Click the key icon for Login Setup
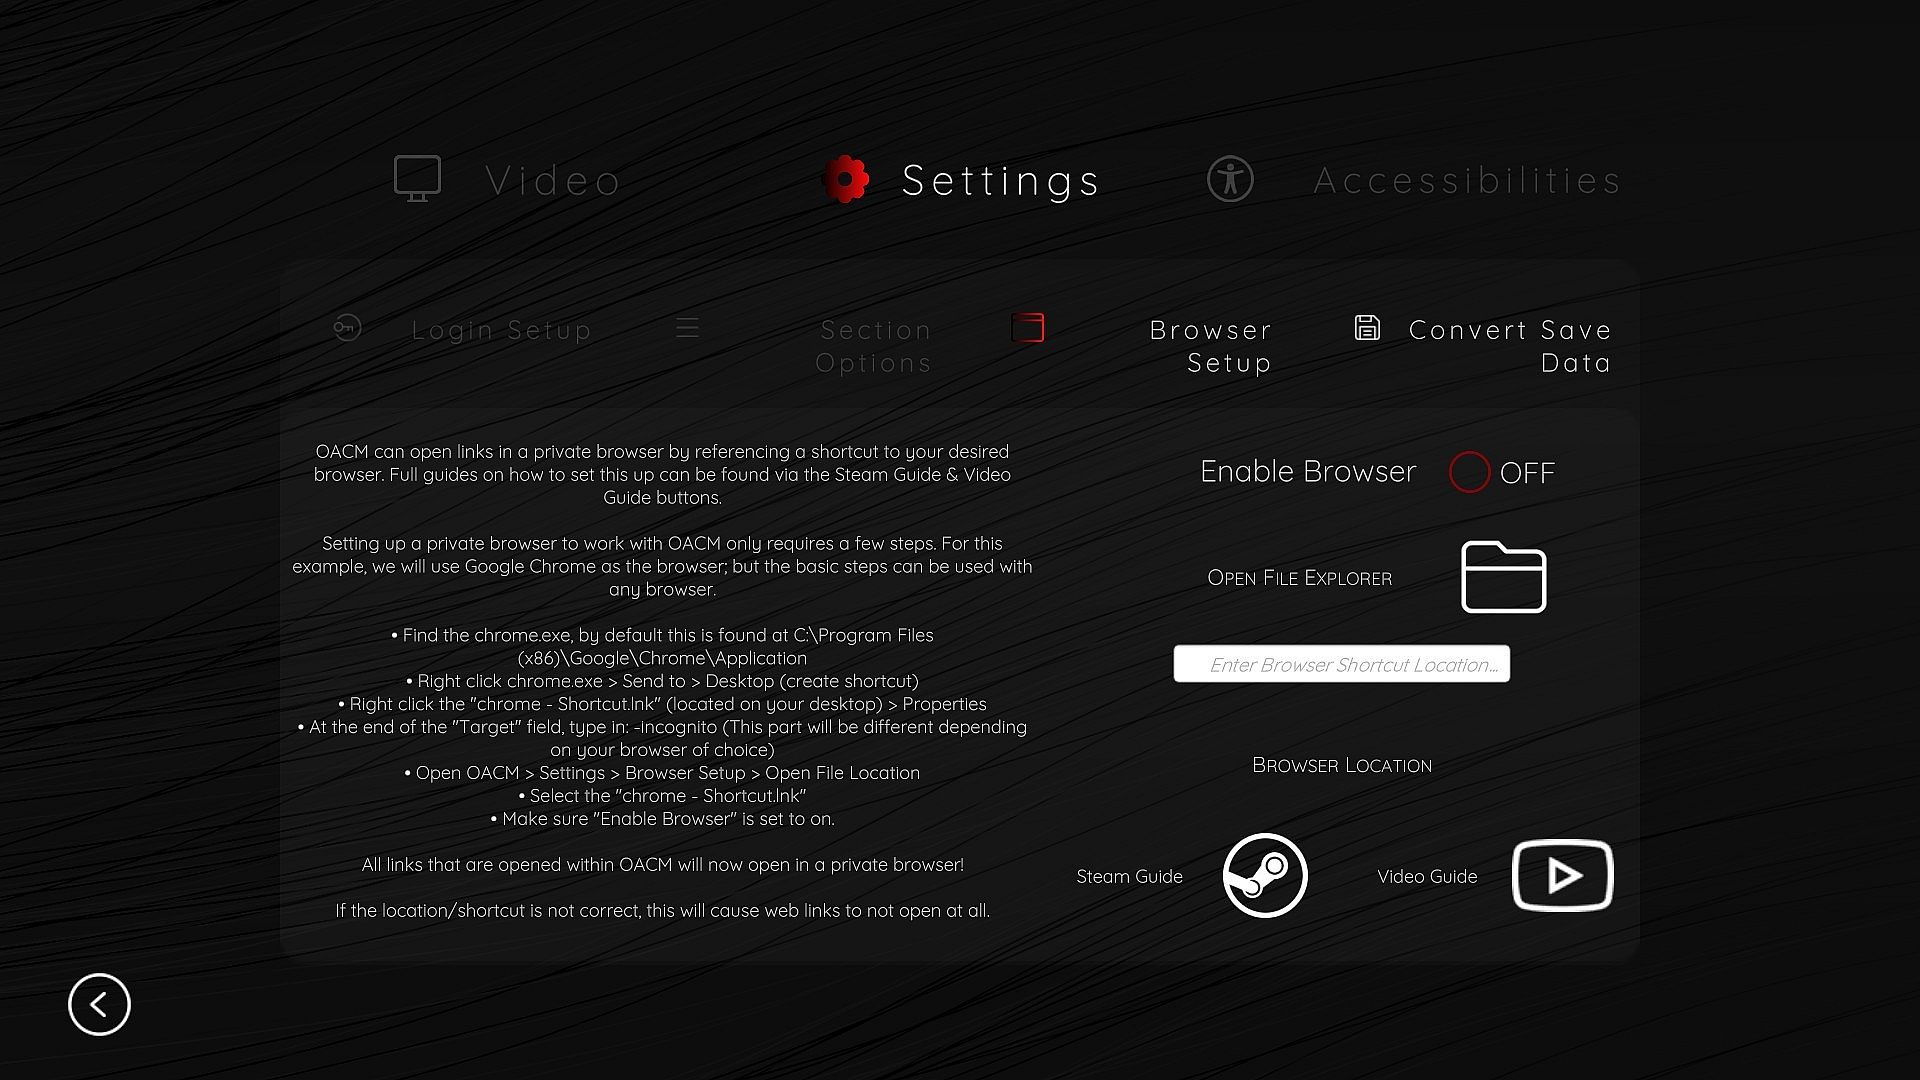This screenshot has width=1920, height=1080. pos(347,328)
